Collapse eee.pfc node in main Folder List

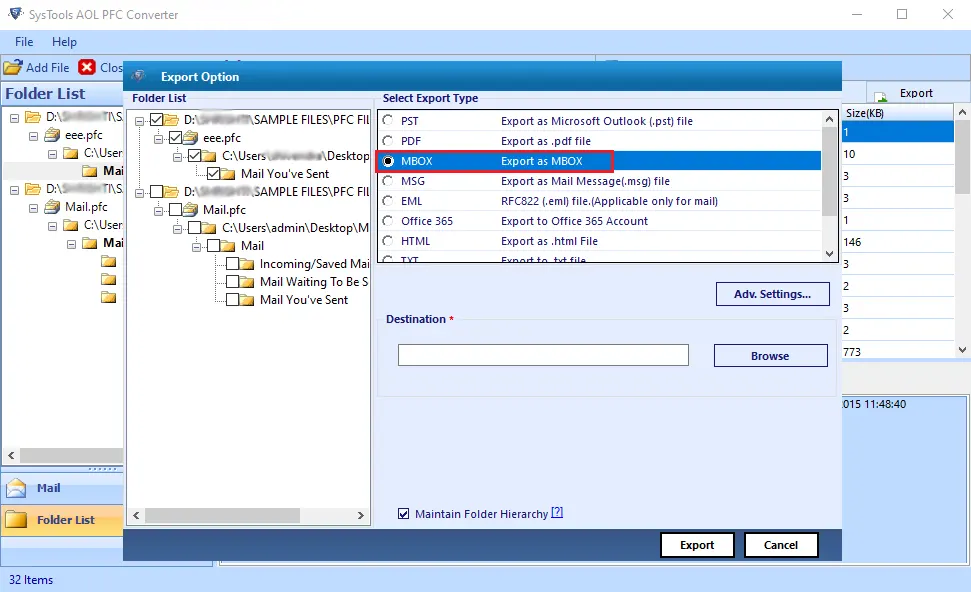[x=33, y=136]
